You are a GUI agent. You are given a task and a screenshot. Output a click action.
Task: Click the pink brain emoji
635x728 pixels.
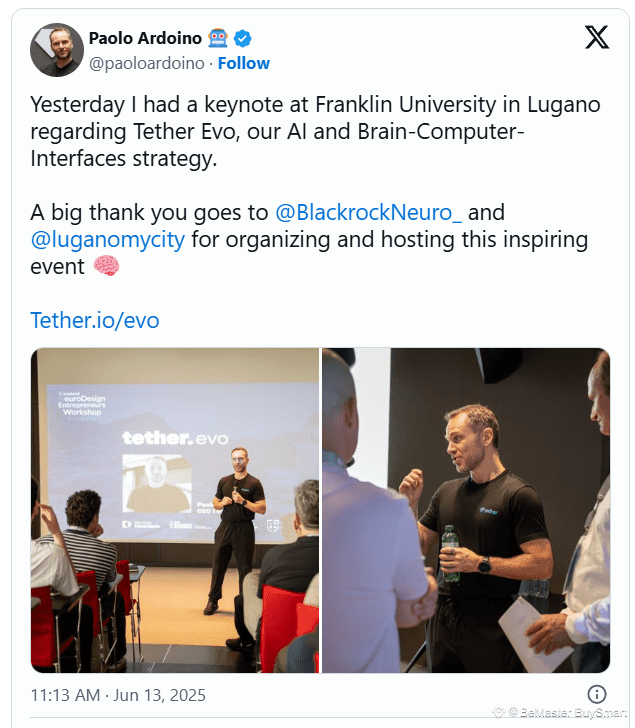point(107,267)
